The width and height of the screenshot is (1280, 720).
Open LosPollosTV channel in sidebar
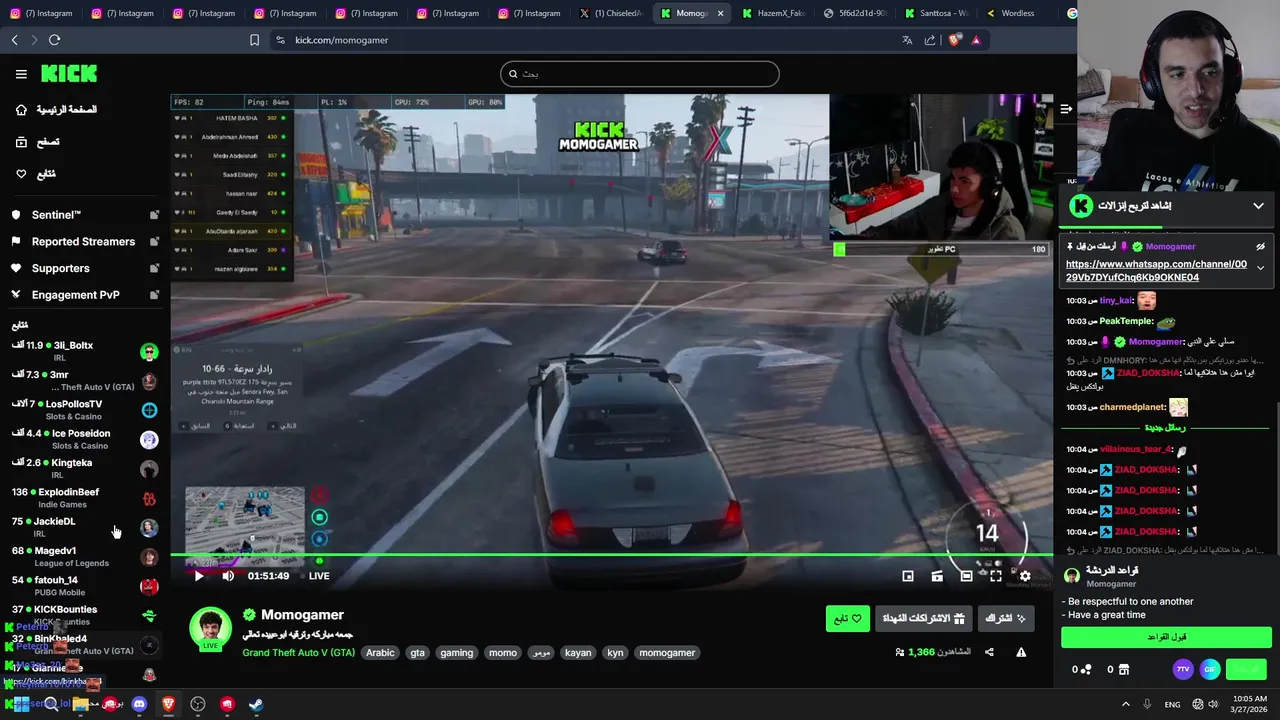(84, 410)
